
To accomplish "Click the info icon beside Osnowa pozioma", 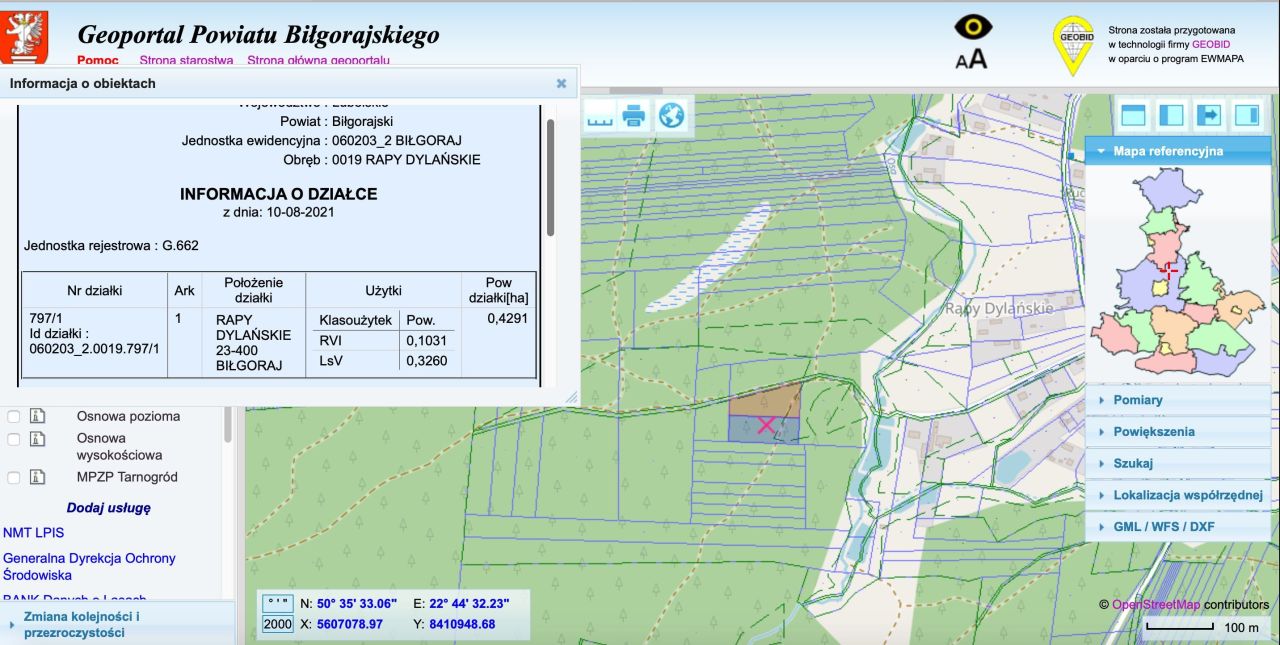I will coord(38,416).
